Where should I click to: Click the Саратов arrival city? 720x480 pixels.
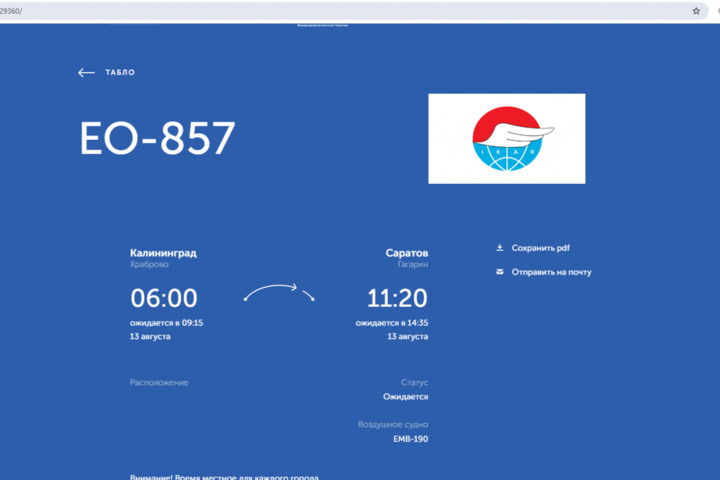[407, 253]
